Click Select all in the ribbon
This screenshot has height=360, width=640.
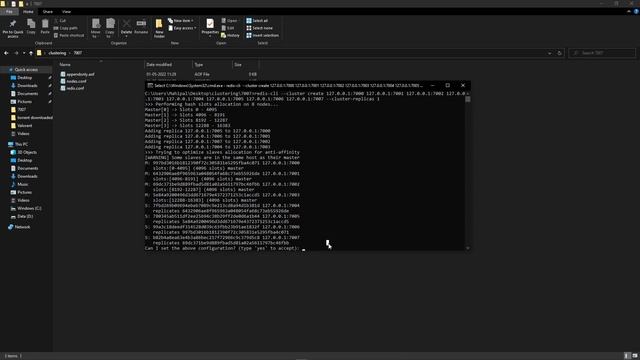tap(257, 20)
